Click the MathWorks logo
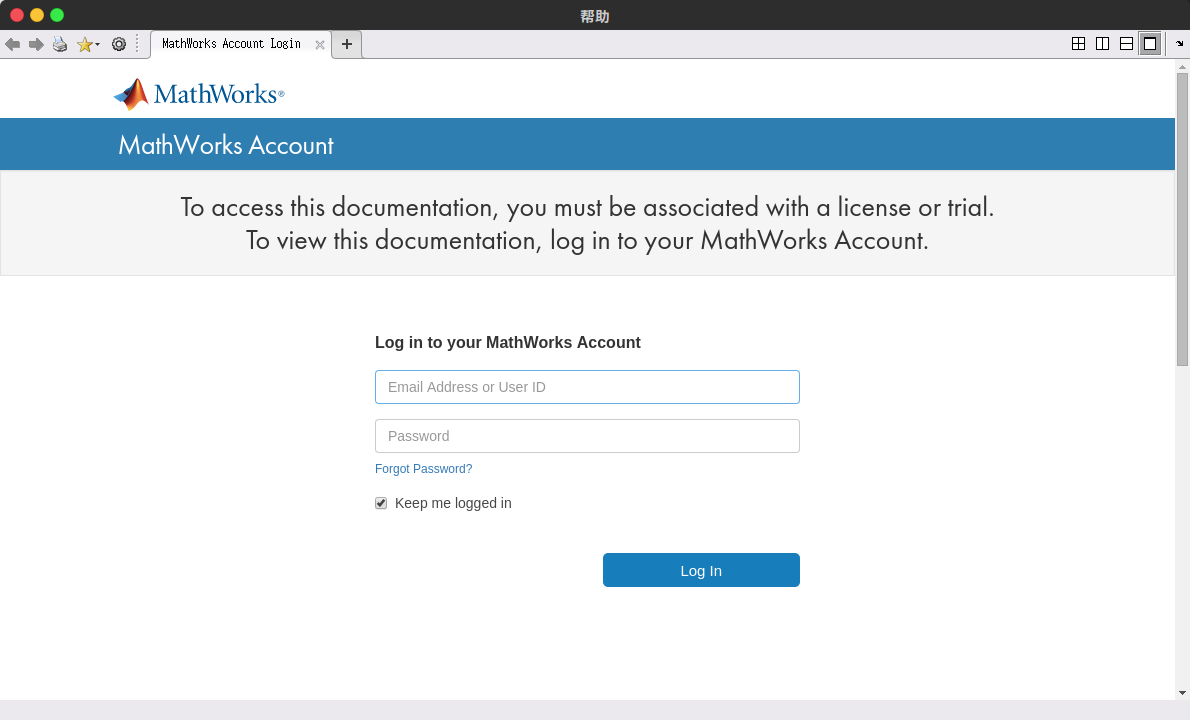Screen dimensions: 1190x720 coord(199,94)
